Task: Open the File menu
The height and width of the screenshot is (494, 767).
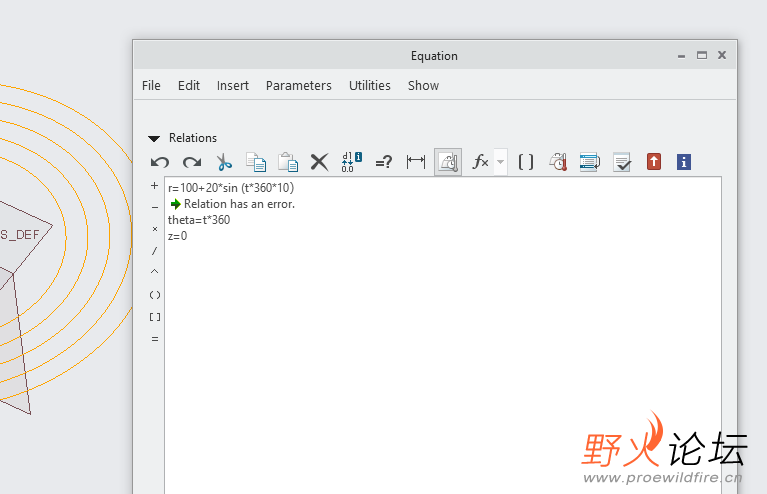Action: pos(151,86)
